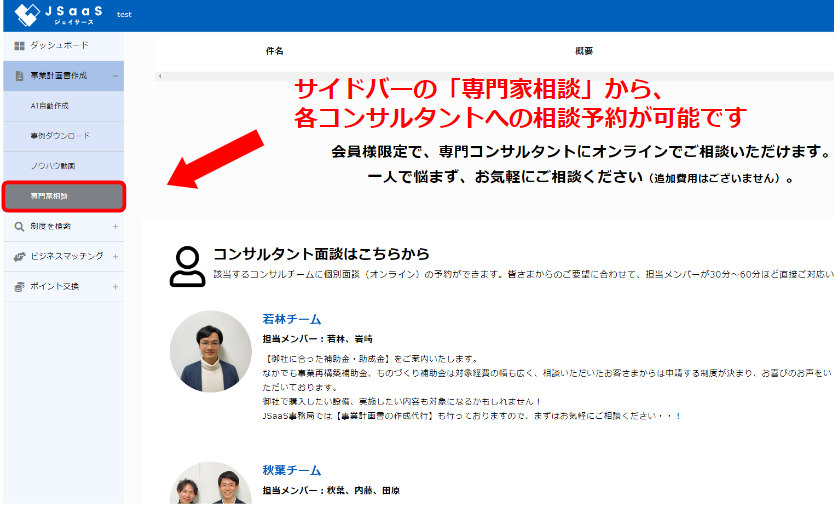Open the 制度を検索 menu label
This screenshot has height=506, width=834.
51,226
